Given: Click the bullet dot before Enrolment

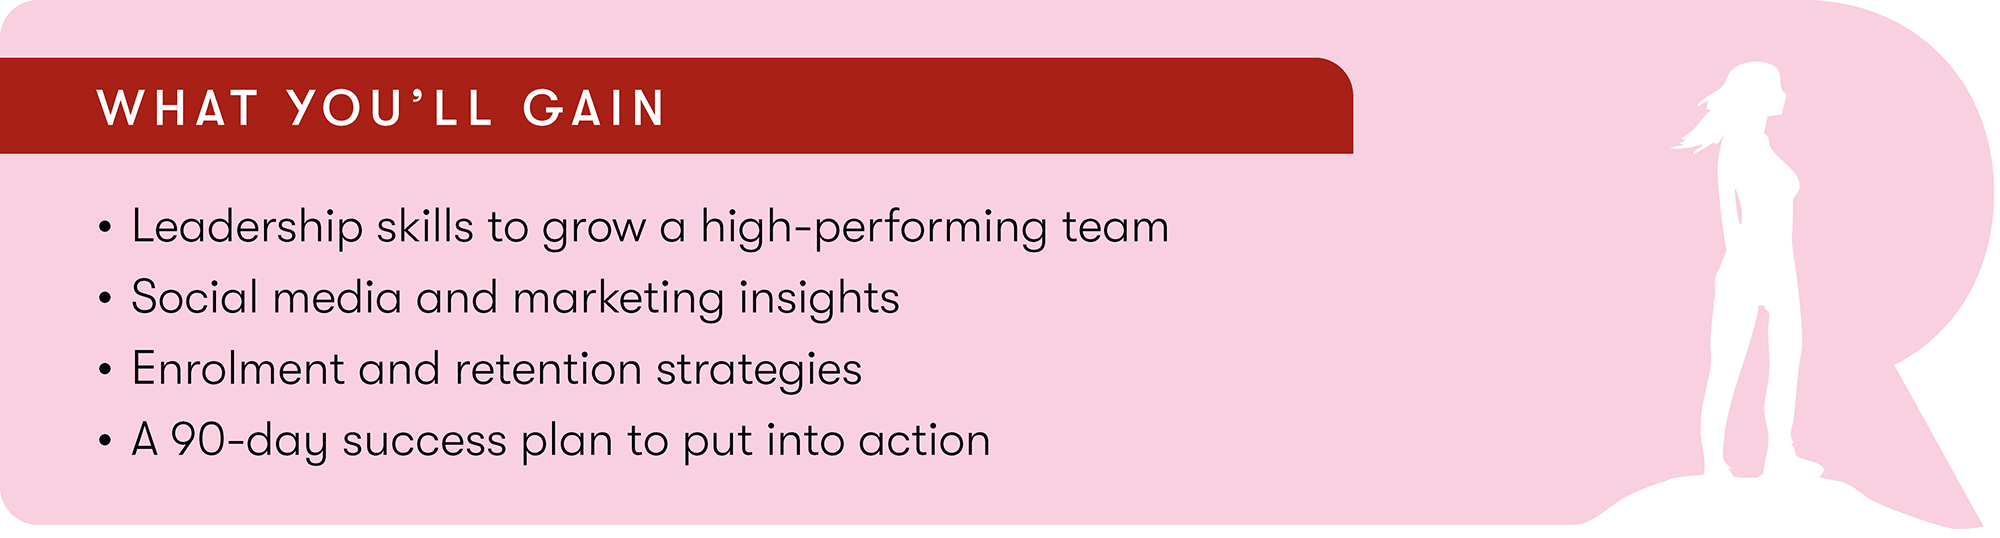Looking at the screenshot, I should (105, 370).
